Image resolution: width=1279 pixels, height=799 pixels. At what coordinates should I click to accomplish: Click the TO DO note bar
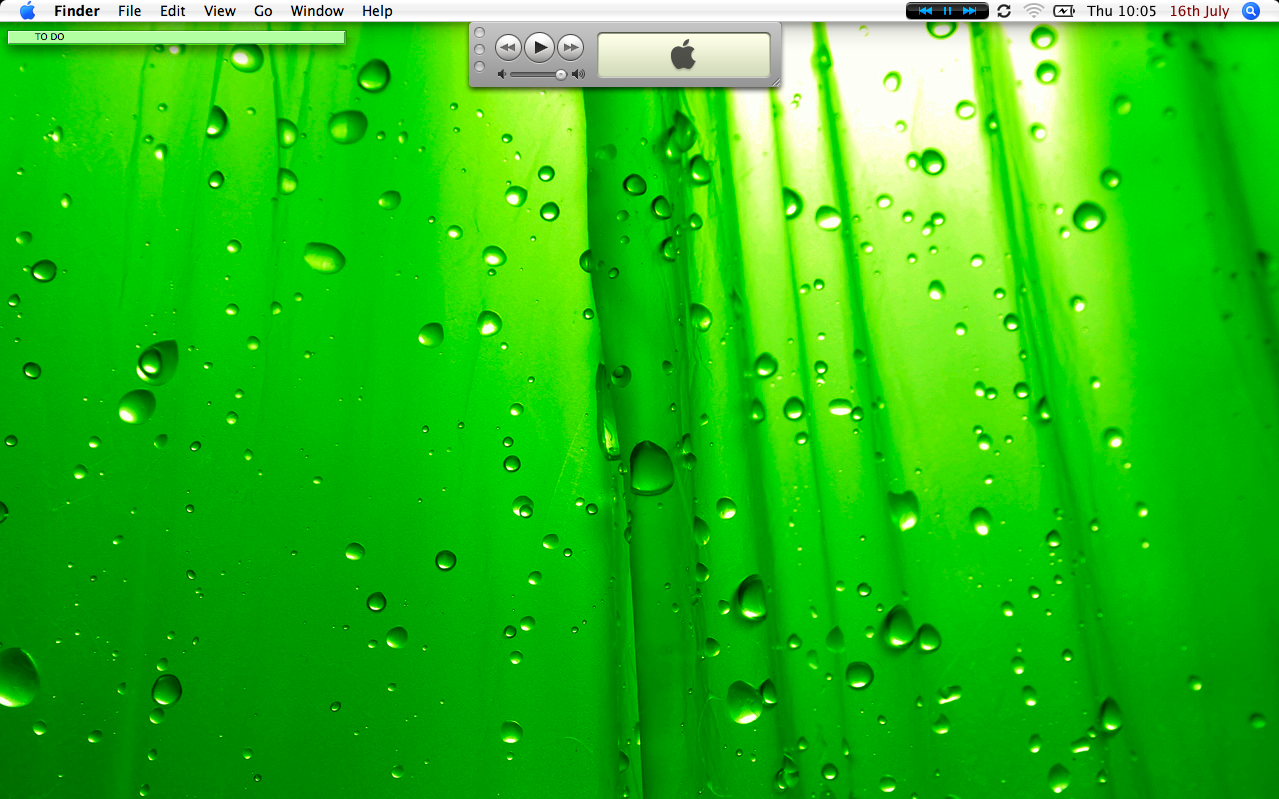click(x=176, y=37)
